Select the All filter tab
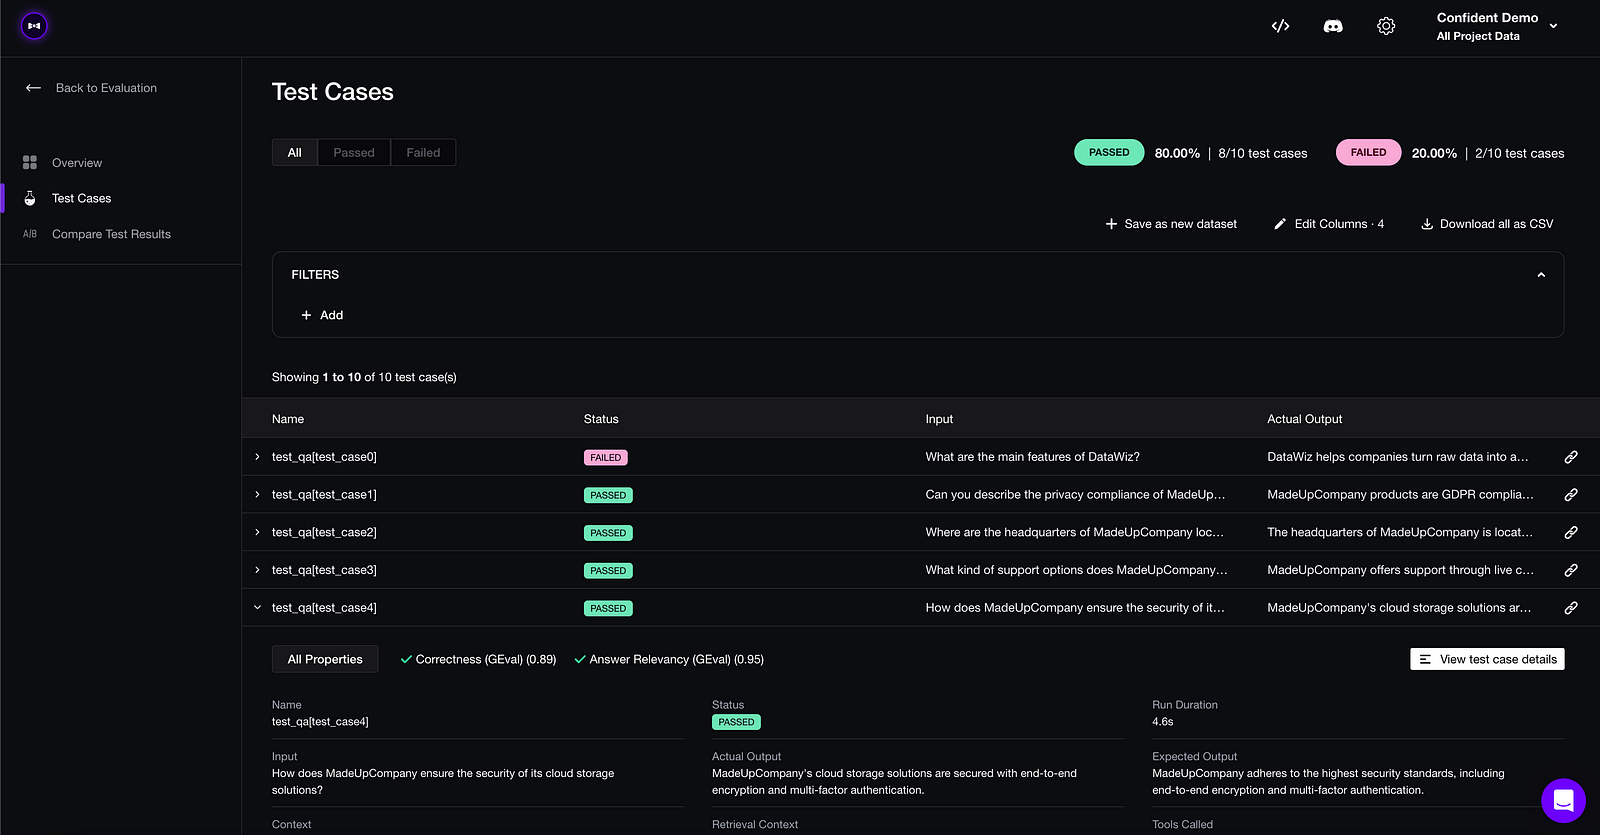Image resolution: width=1600 pixels, height=835 pixels. point(295,152)
